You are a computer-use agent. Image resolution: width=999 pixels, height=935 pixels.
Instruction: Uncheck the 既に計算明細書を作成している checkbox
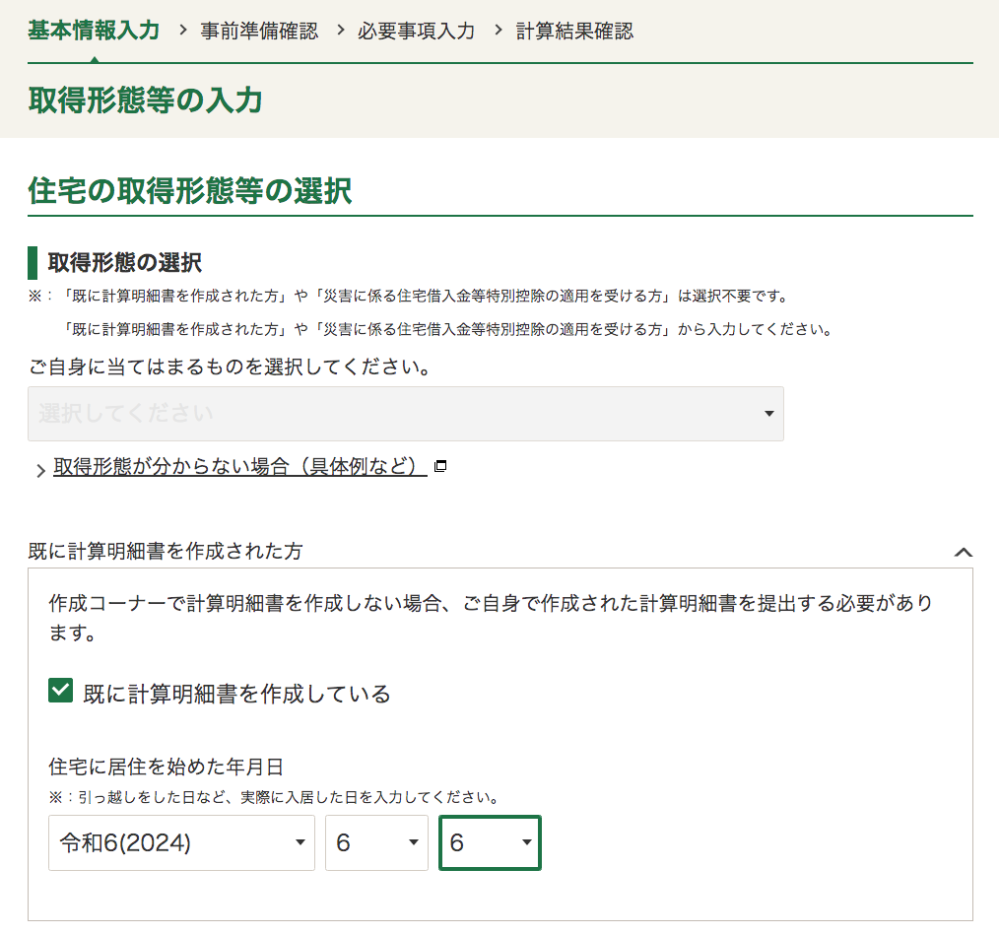(61, 691)
